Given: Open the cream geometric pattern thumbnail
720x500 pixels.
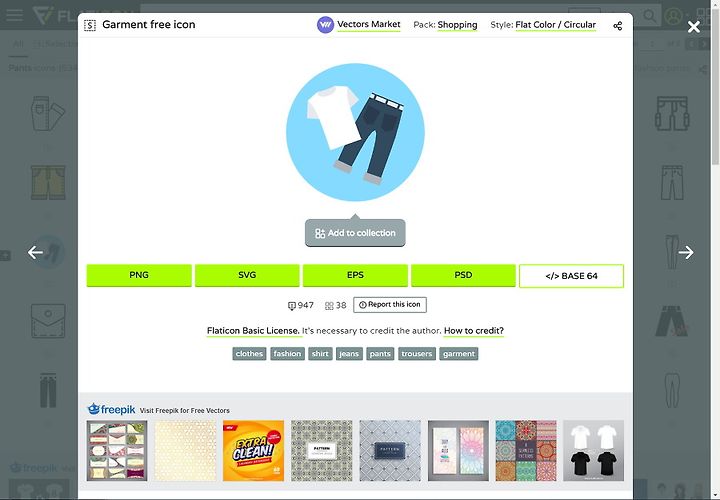Looking at the screenshot, I should (185, 450).
